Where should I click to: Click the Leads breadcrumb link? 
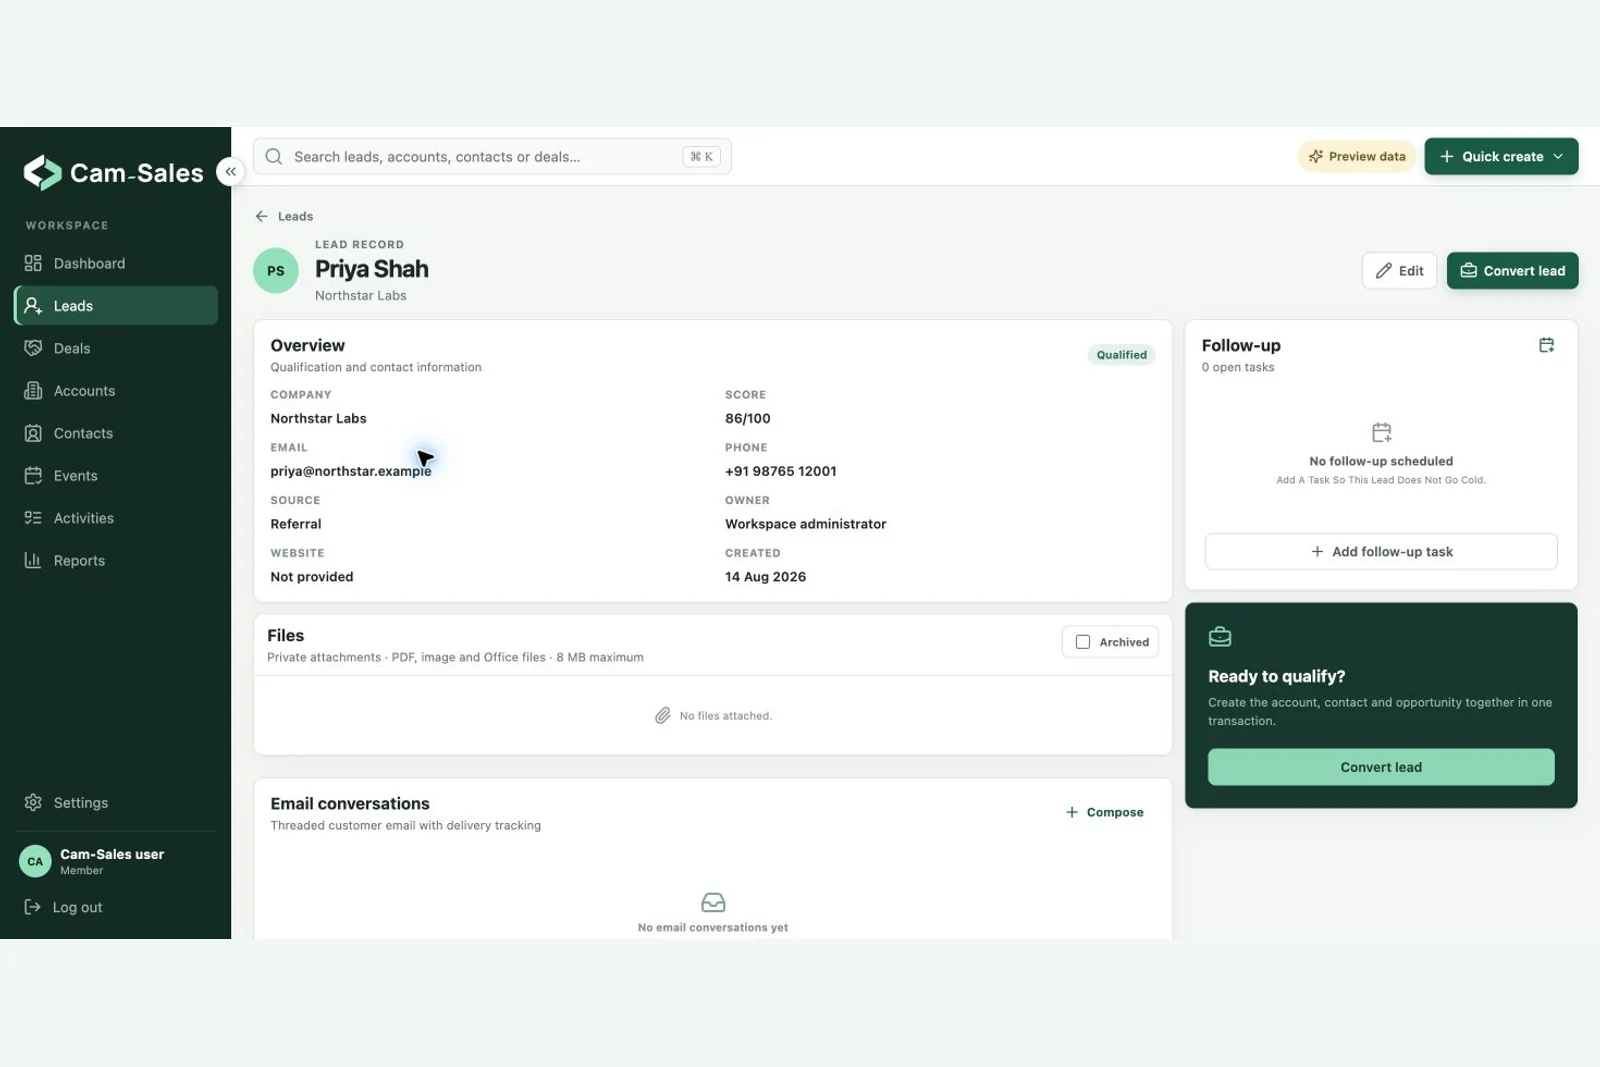click(x=295, y=217)
